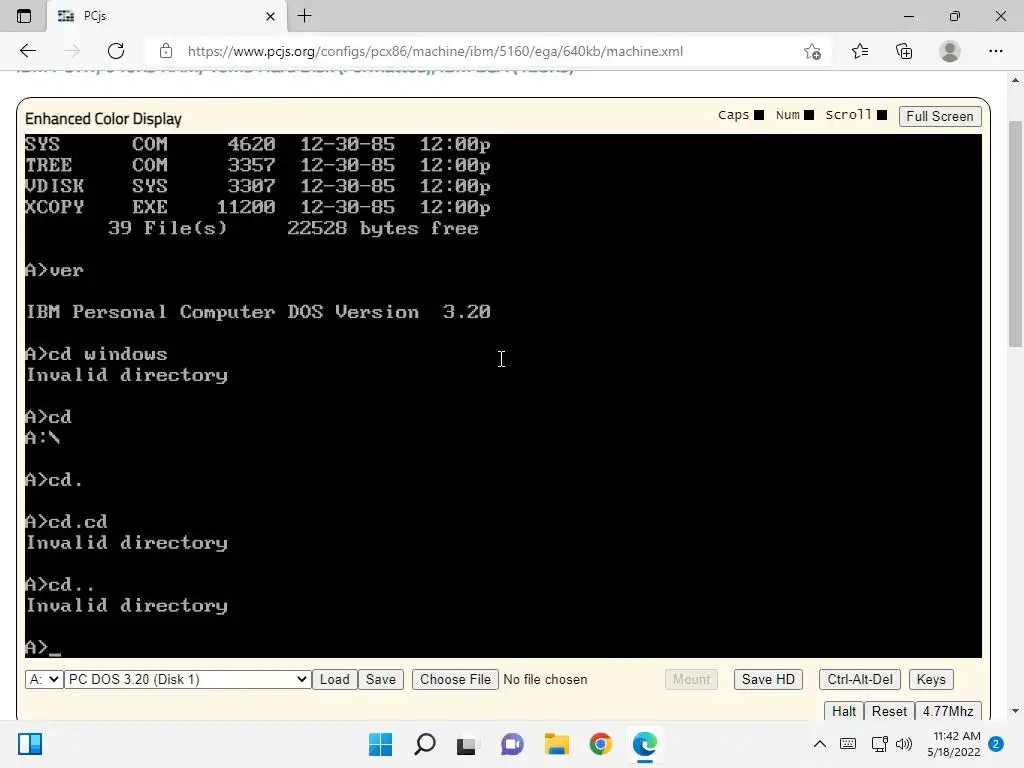Viewport: 1024px width, 768px height.
Task: Click the Save HD button
Action: [x=768, y=679]
